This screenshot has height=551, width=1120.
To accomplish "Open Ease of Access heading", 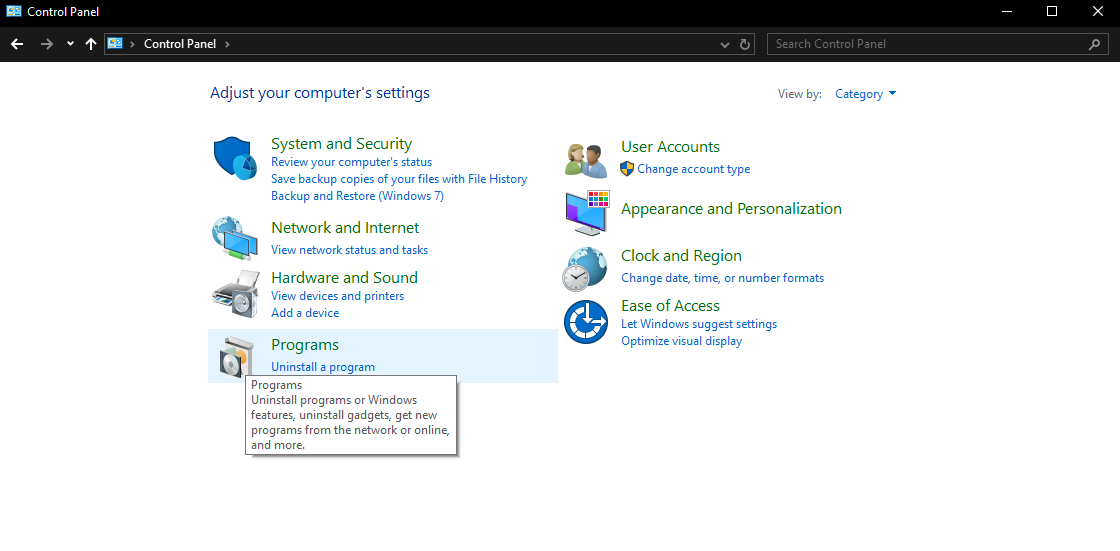I will pos(670,306).
